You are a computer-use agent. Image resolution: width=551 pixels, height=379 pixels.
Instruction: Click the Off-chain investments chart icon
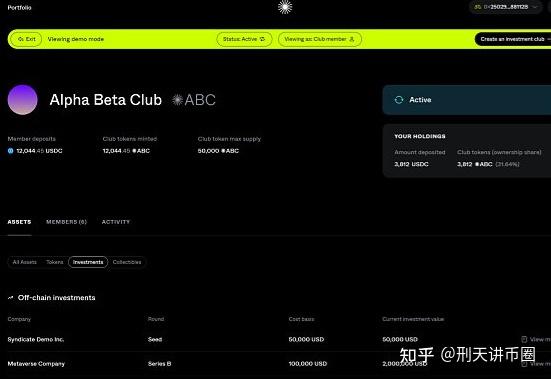[x=11, y=298]
